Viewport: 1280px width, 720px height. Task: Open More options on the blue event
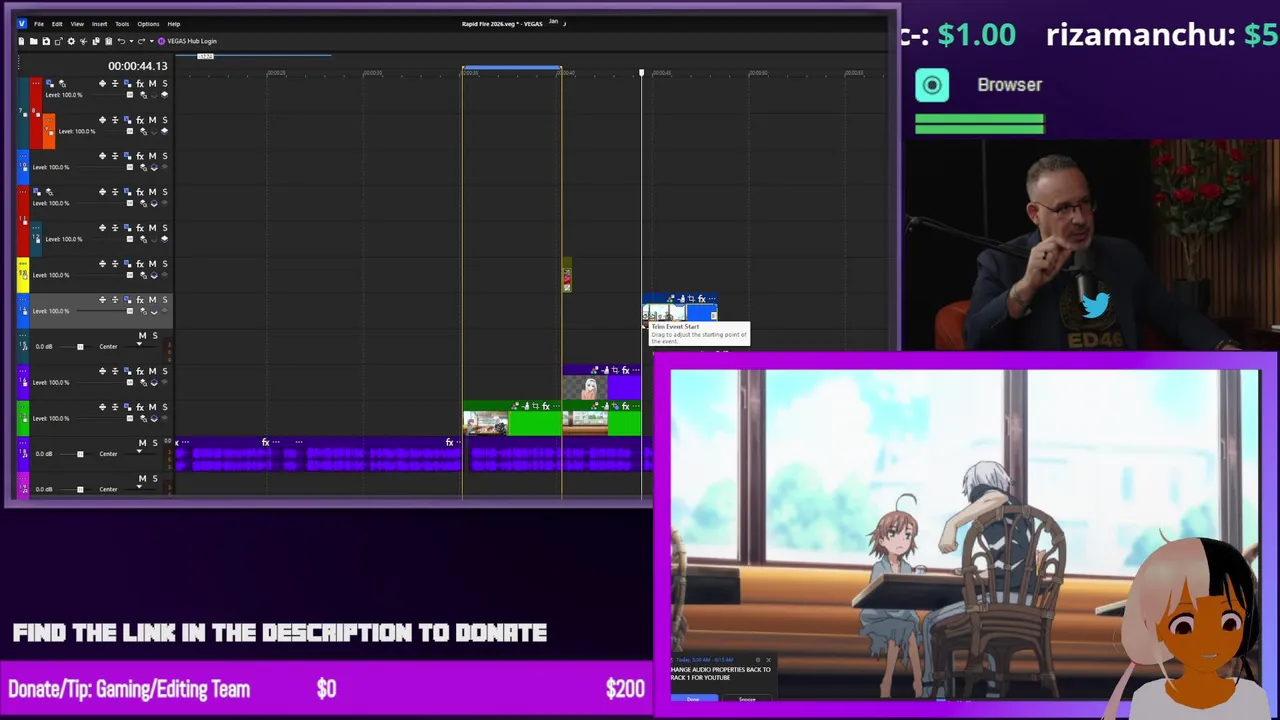(713, 299)
